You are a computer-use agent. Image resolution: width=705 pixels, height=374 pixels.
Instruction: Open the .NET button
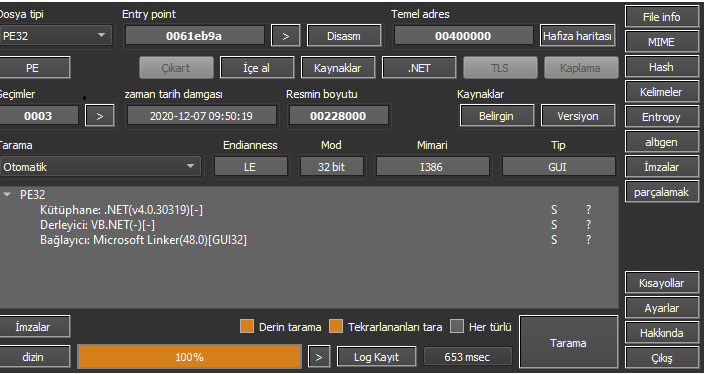click(419, 68)
